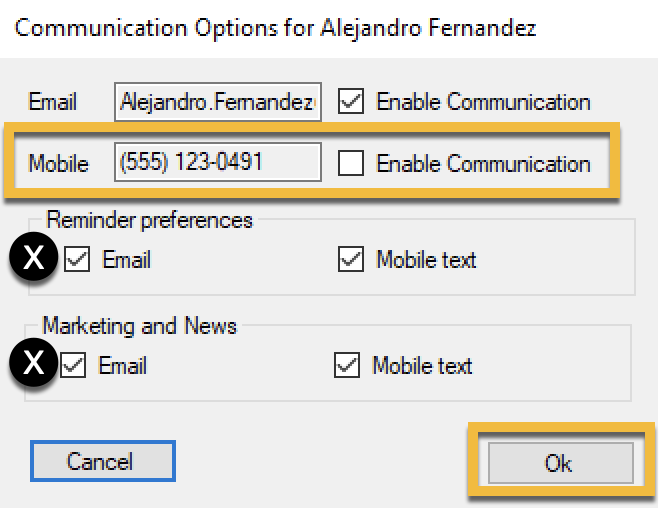The height and width of the screenshot is (508, 662).
Task: Click the Email field label text
Action: 52,102
